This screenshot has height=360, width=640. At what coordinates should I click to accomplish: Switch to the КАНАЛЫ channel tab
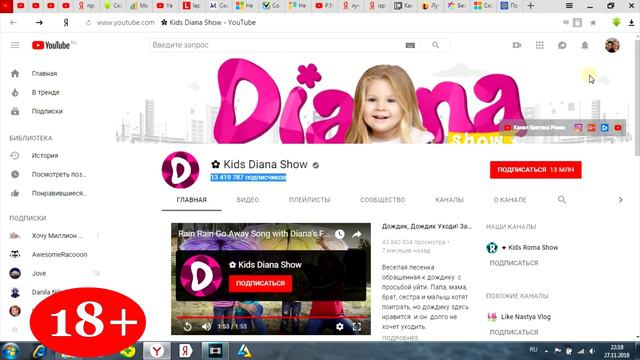pos(449,200)
